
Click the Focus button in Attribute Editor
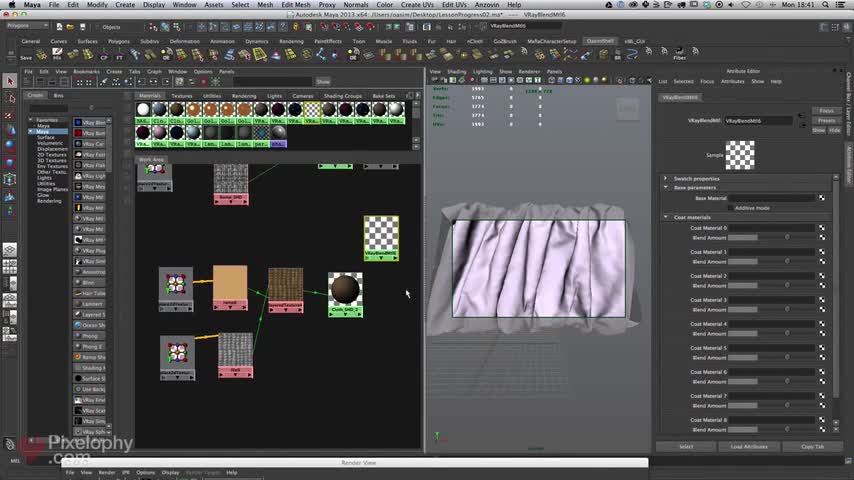click(x=826, y=111)
